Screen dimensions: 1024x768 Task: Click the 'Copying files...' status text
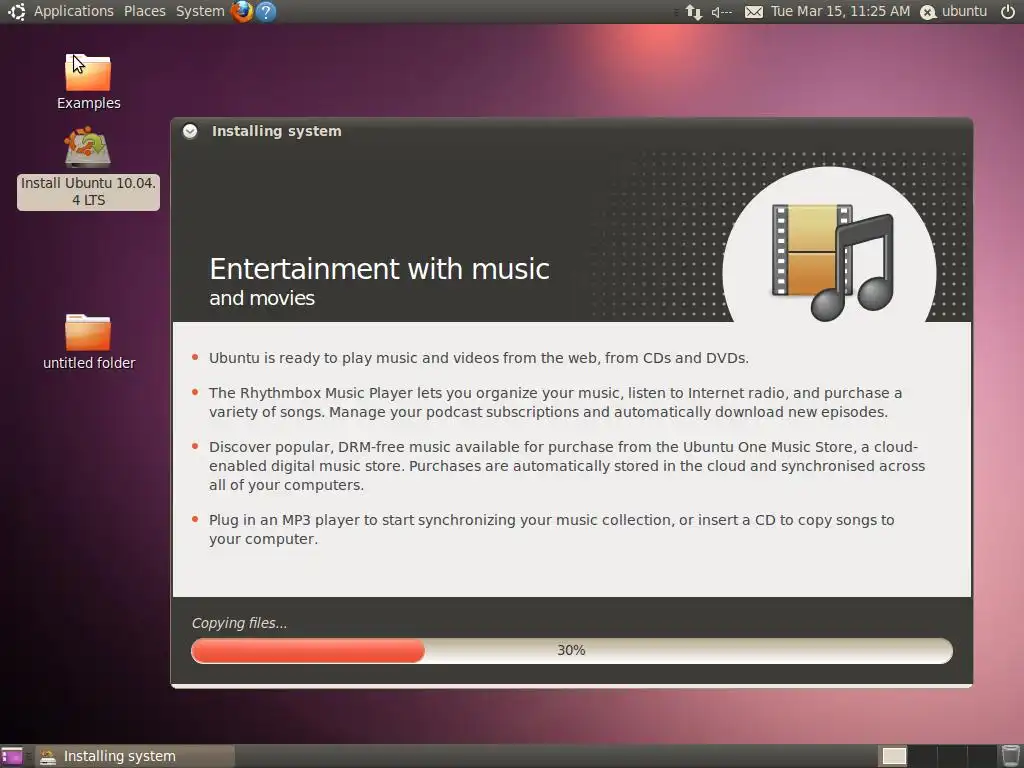click(239, 623)
